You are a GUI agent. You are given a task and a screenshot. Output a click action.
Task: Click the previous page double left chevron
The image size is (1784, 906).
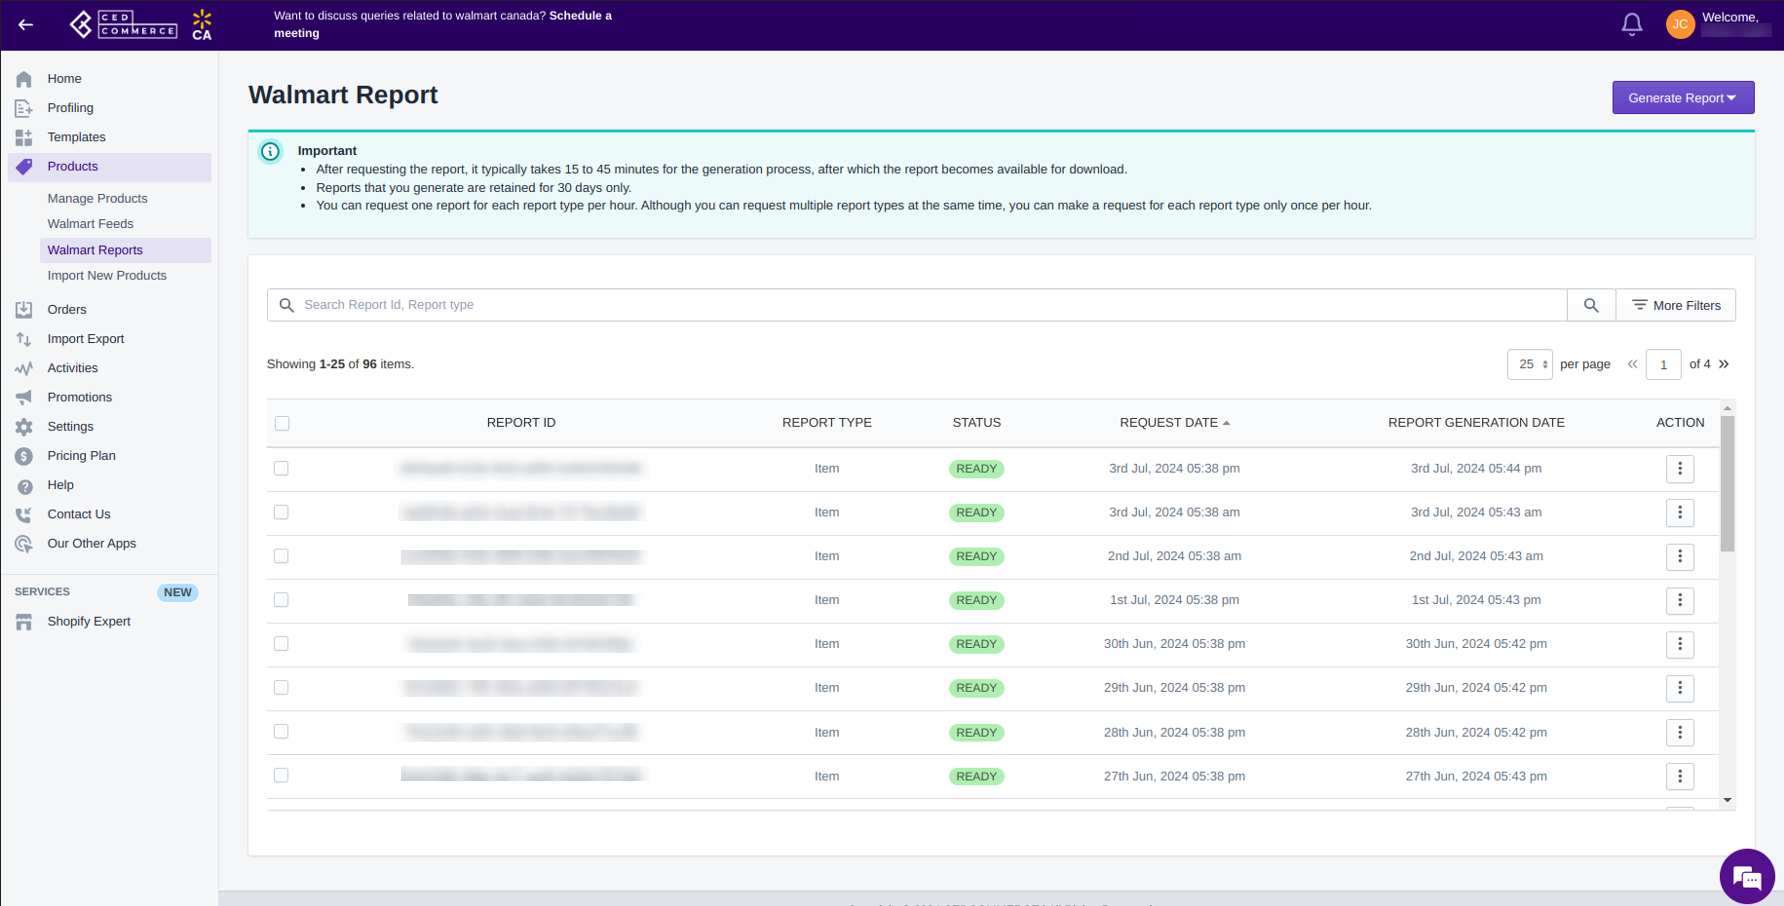[1632, 364]
